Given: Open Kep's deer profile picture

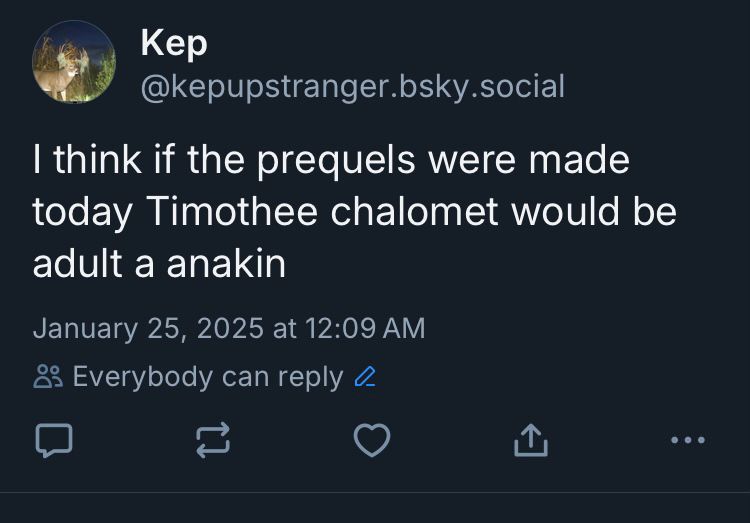Looking at the screenshot, I should (x=74, y=62).
